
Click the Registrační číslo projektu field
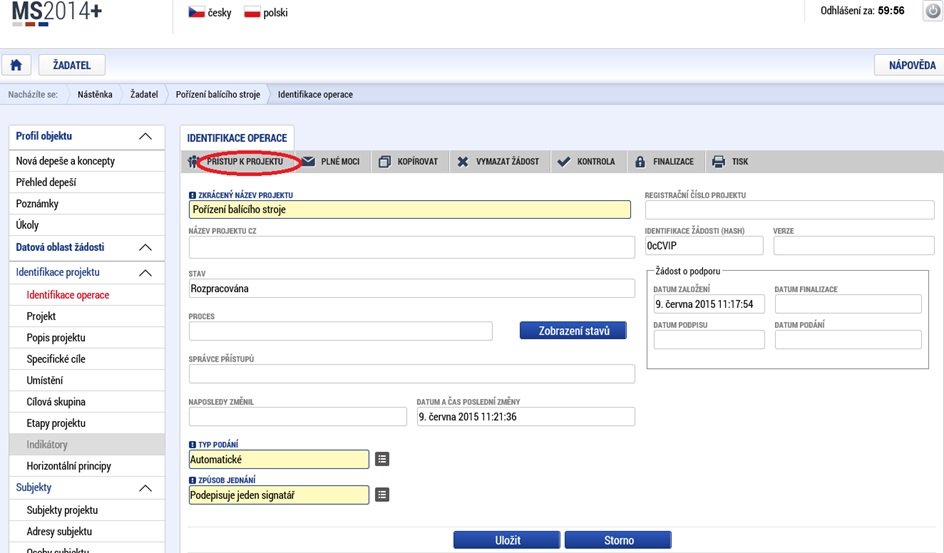(789, 210)
